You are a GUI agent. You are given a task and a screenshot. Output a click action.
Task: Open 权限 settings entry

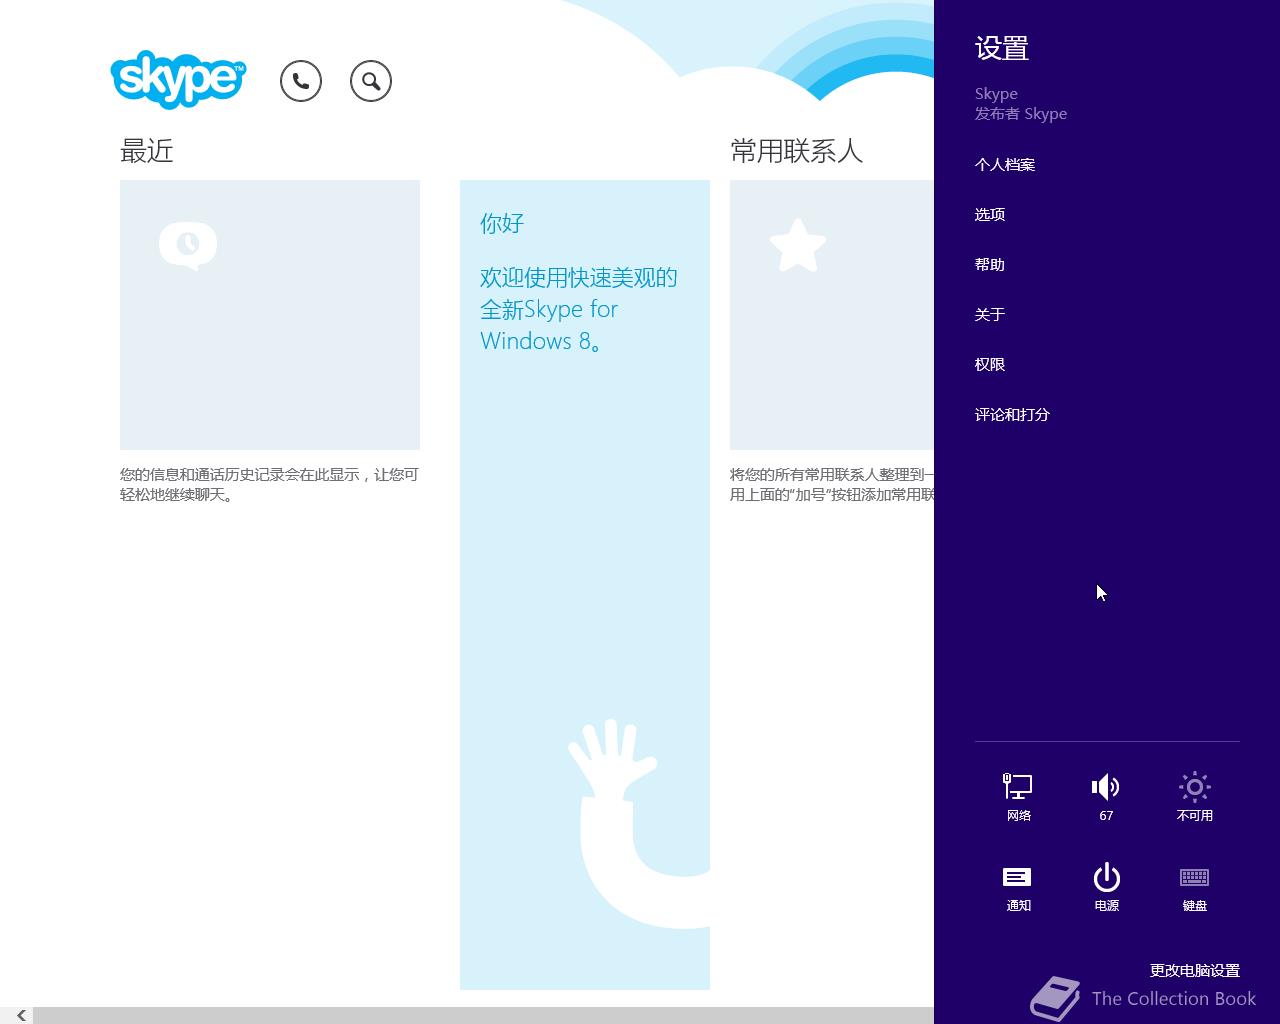click(990, 365)
